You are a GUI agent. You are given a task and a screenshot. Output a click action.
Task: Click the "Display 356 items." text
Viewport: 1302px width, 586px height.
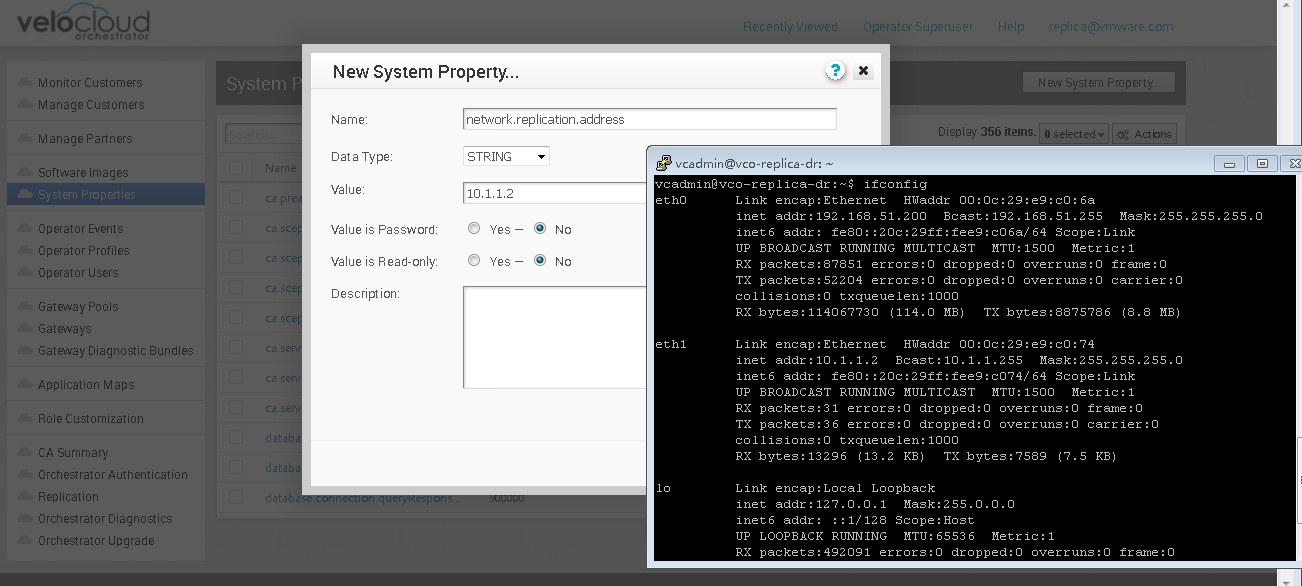point(987,132)
